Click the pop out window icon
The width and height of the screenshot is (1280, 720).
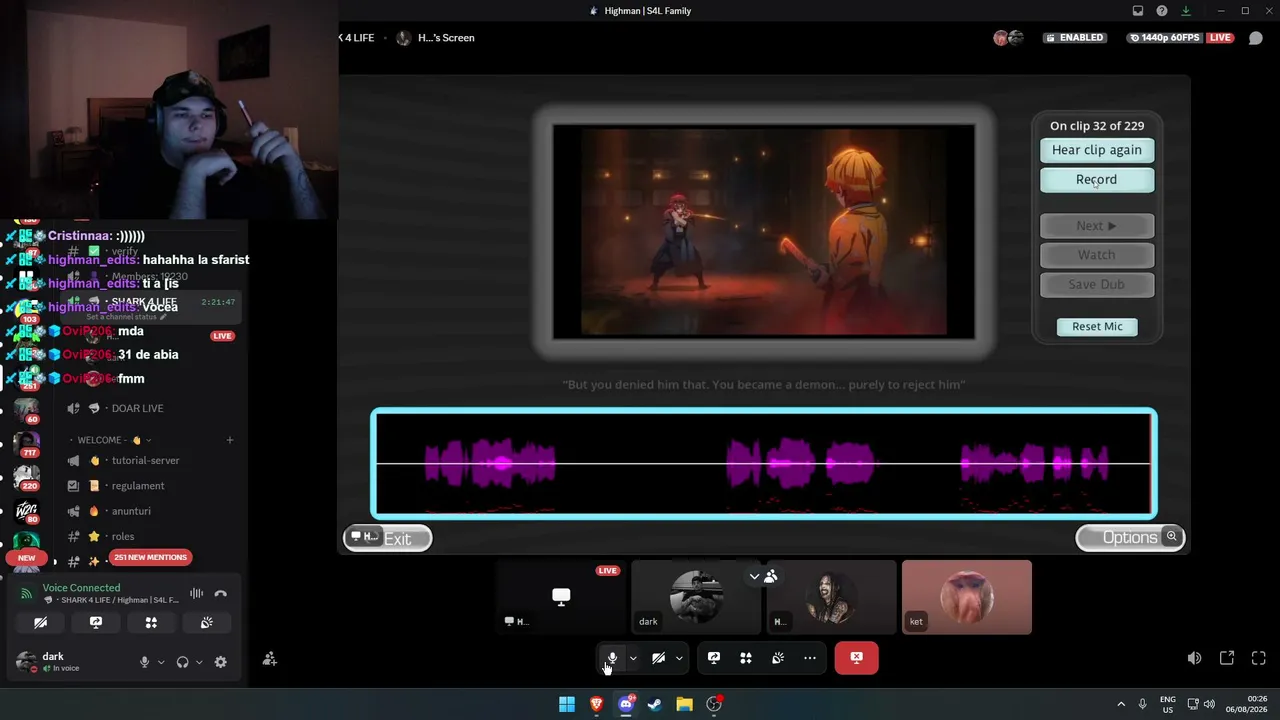[x=1227, y=658]
